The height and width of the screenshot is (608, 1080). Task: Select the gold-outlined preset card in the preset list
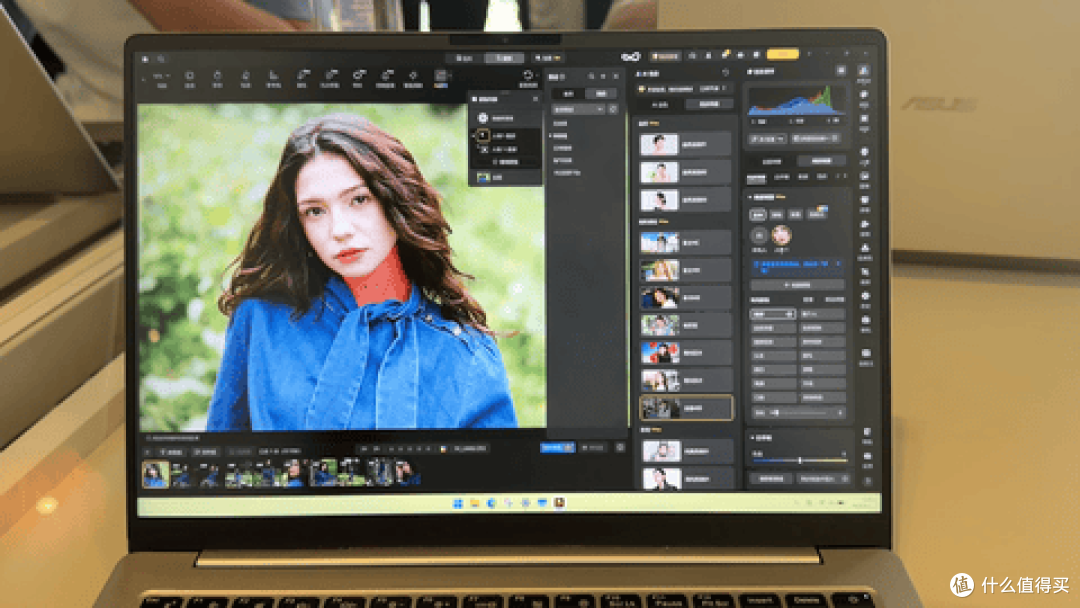686,408
